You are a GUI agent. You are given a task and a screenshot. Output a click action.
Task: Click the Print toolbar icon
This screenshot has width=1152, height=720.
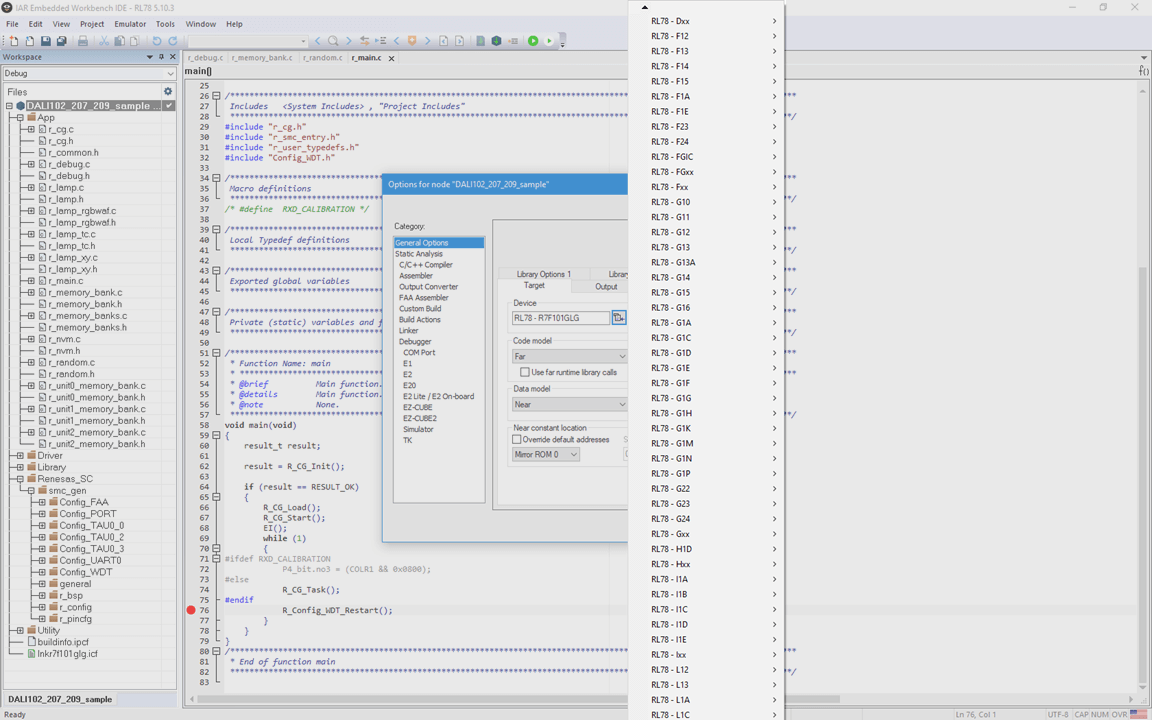tap(83, 41)
